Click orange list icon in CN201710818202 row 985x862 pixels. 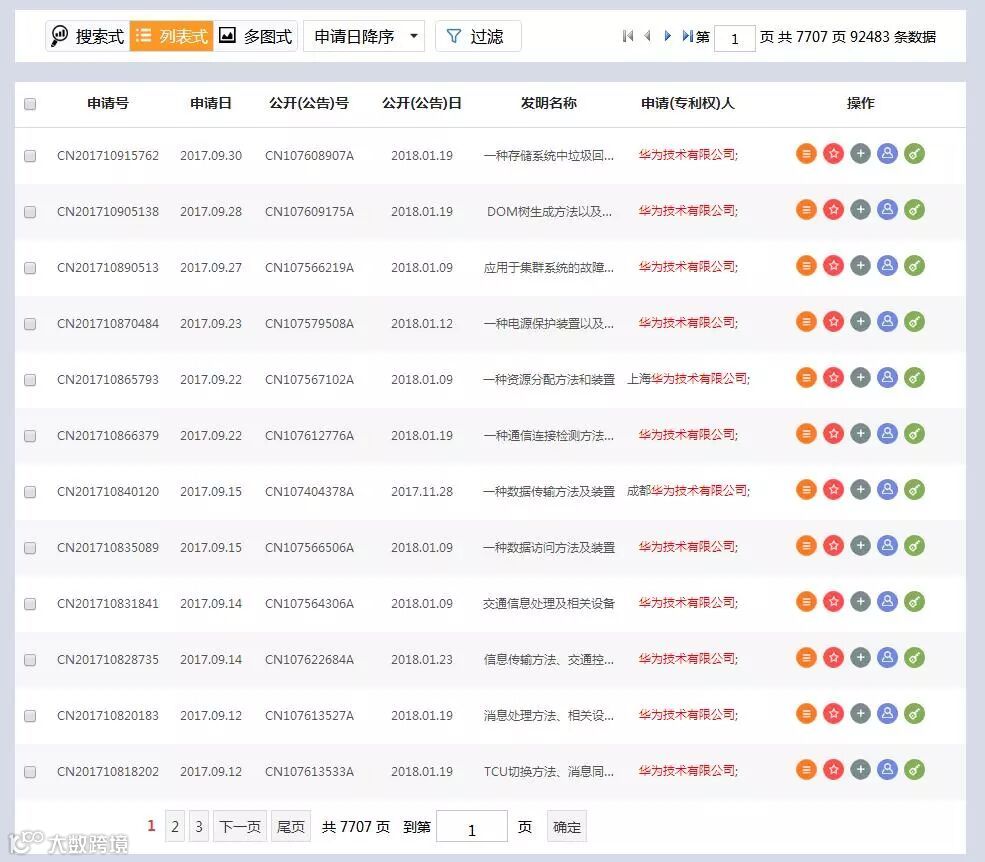point(806,769)
